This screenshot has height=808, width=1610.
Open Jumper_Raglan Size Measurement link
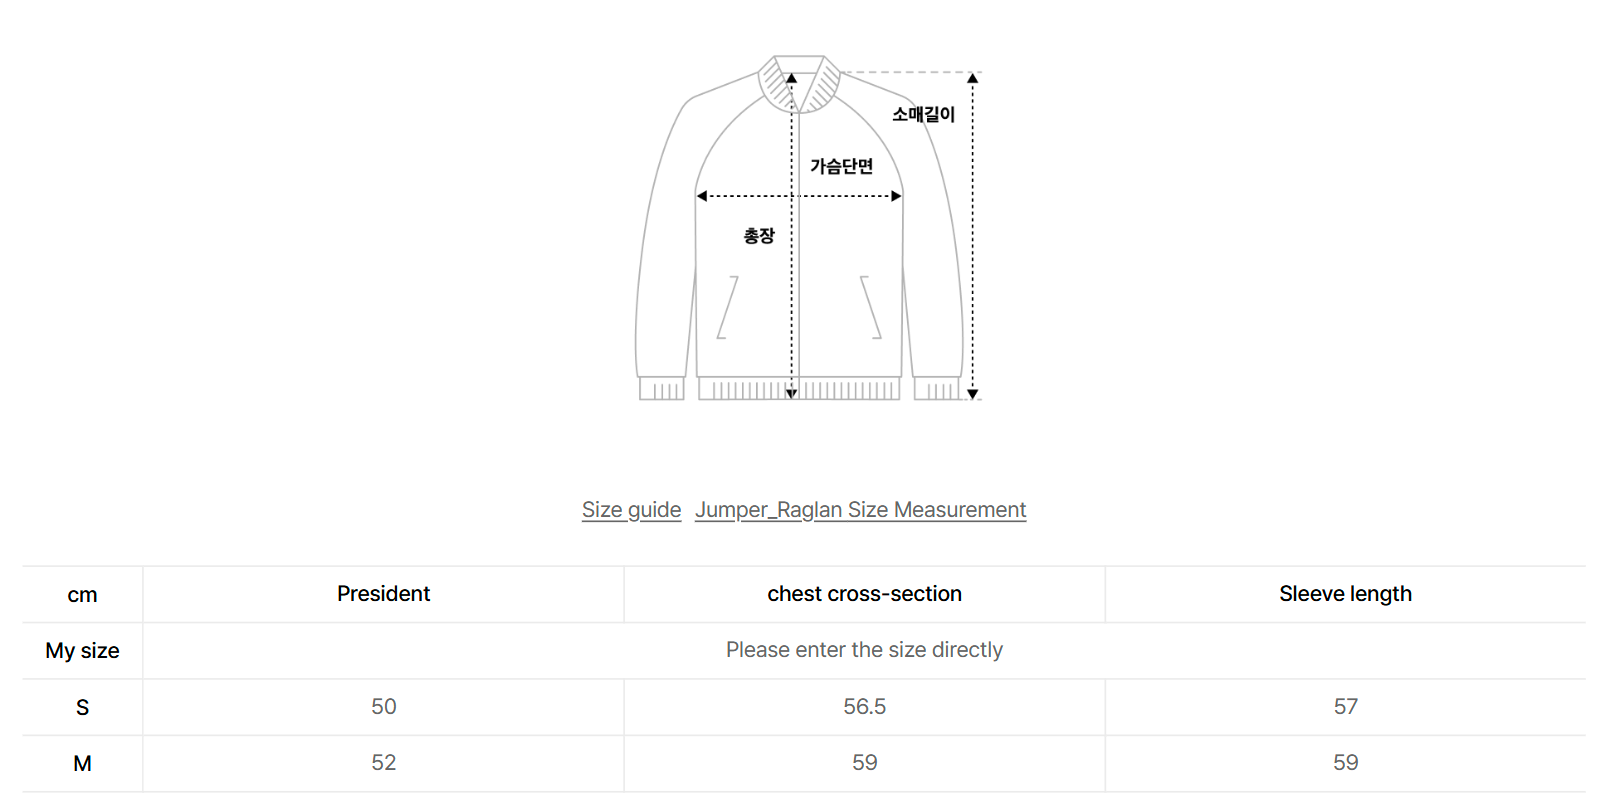pos(860,510)
